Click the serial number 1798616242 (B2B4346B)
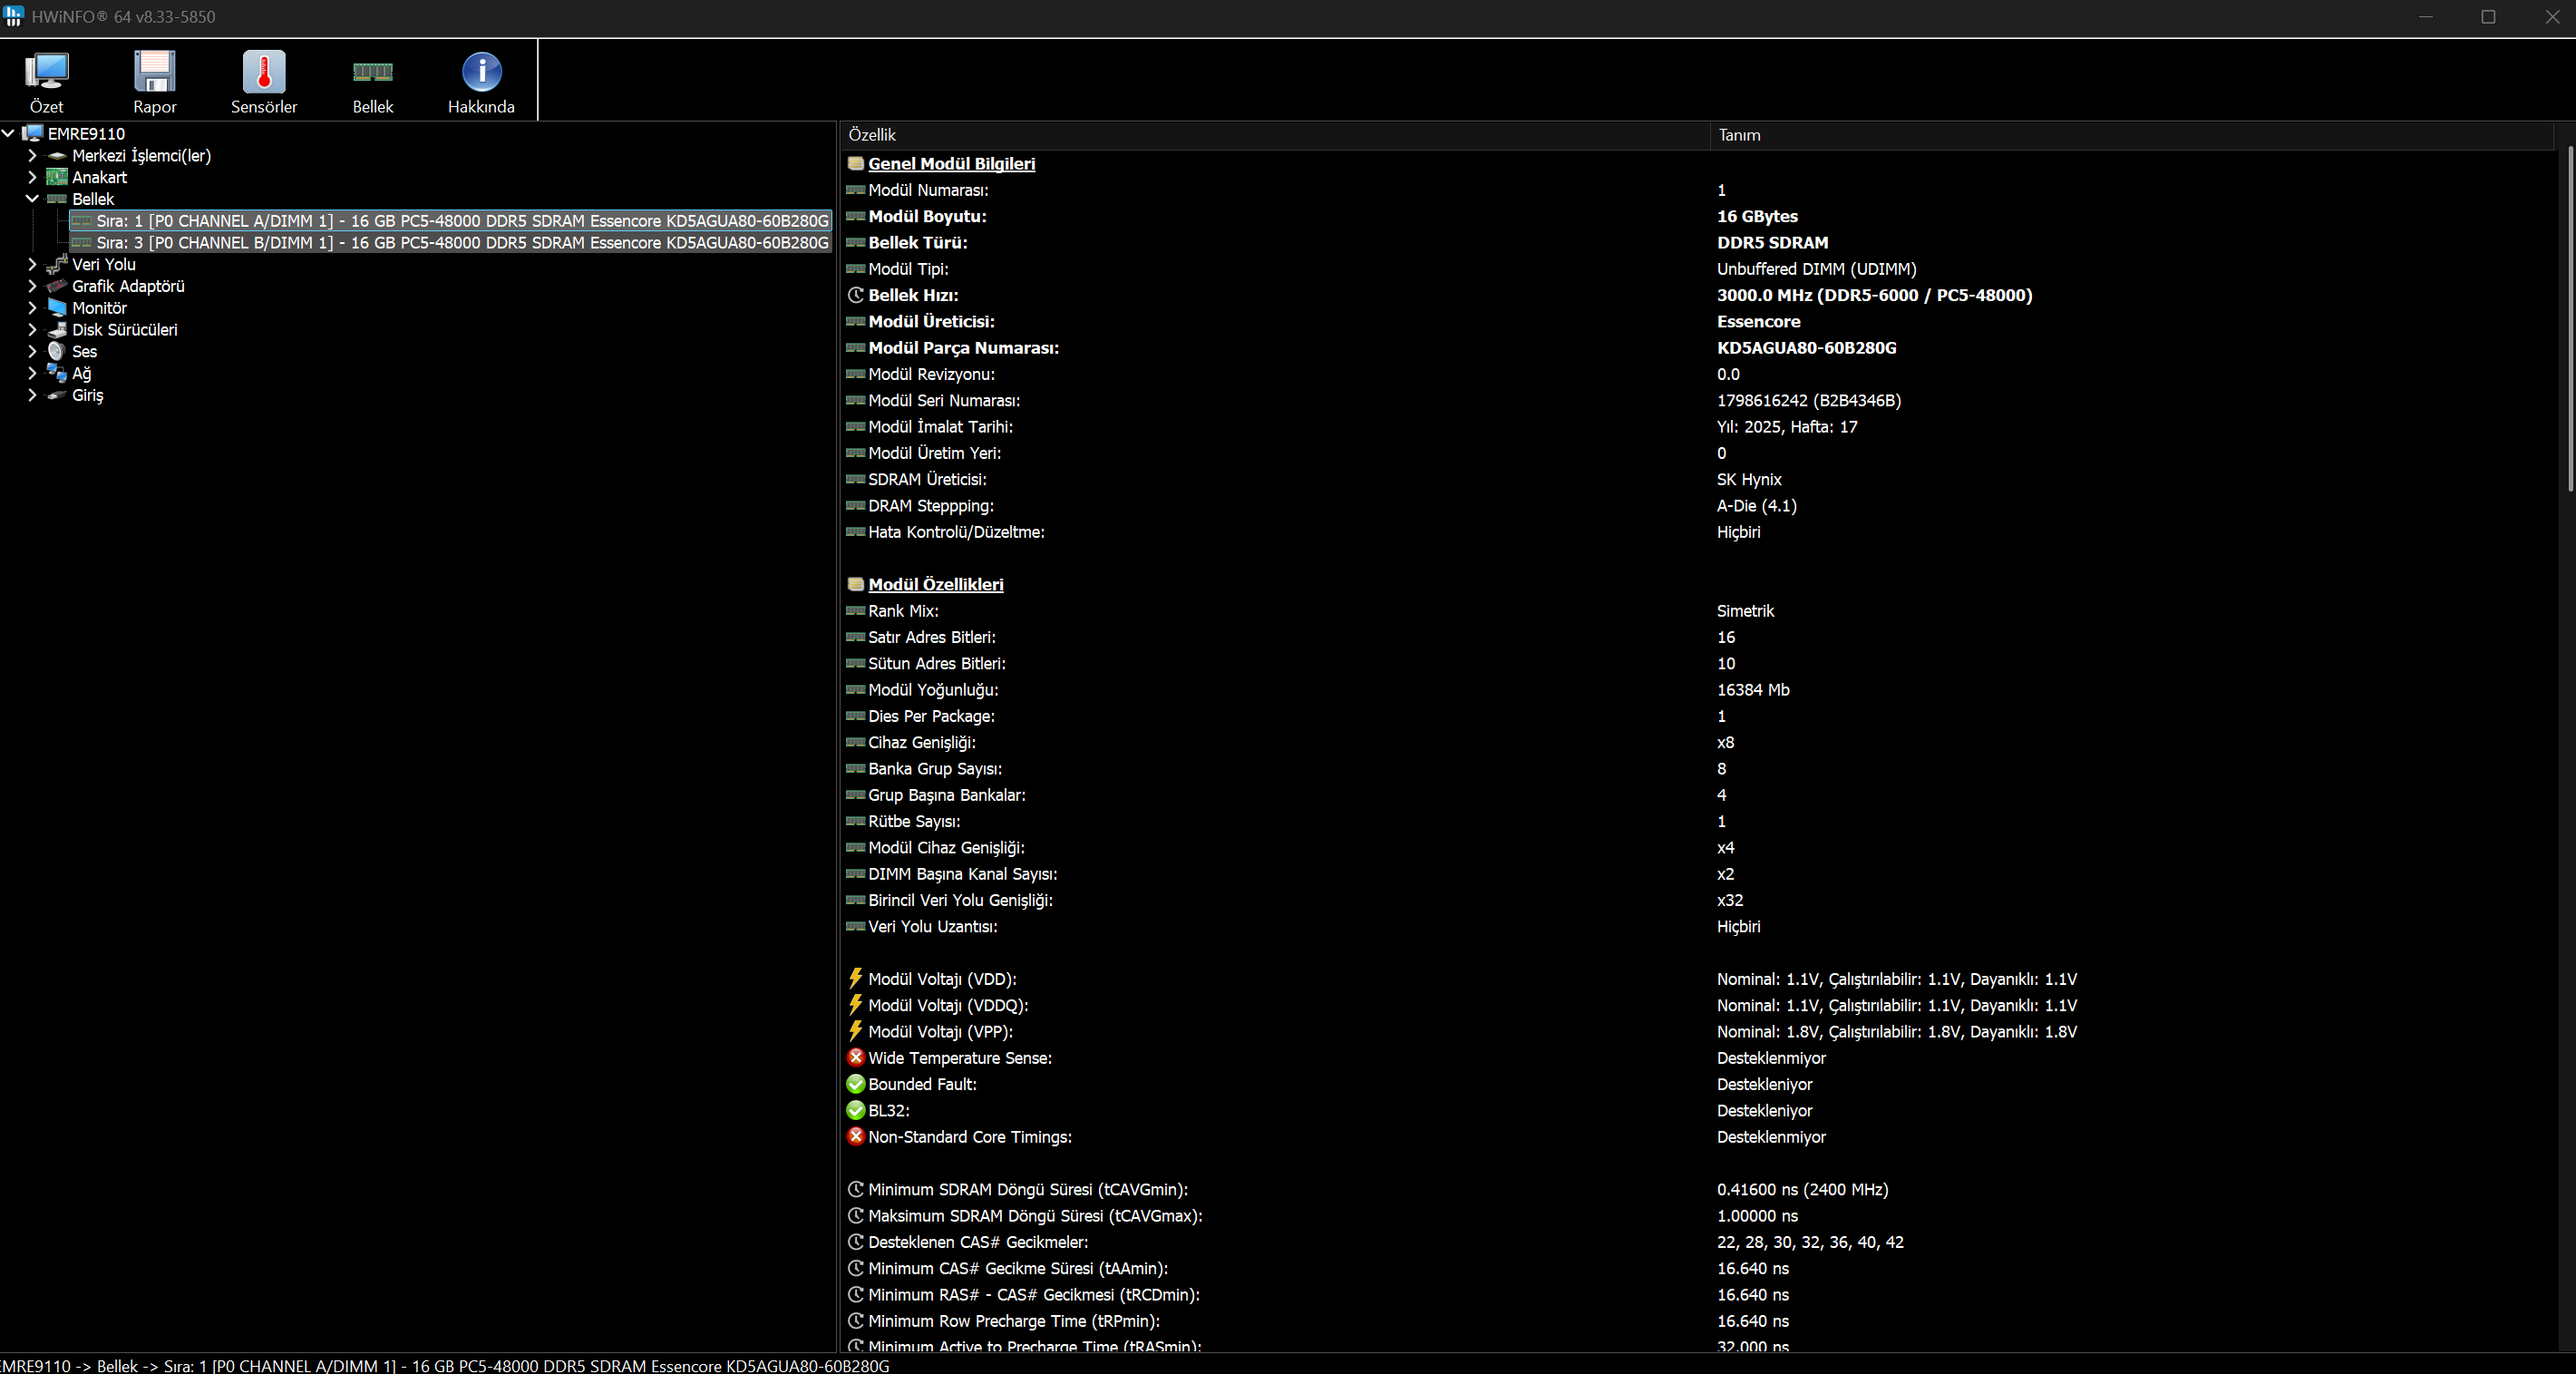The height and width of the screenshot is (1374, 2576). [x=1808, y=401]
